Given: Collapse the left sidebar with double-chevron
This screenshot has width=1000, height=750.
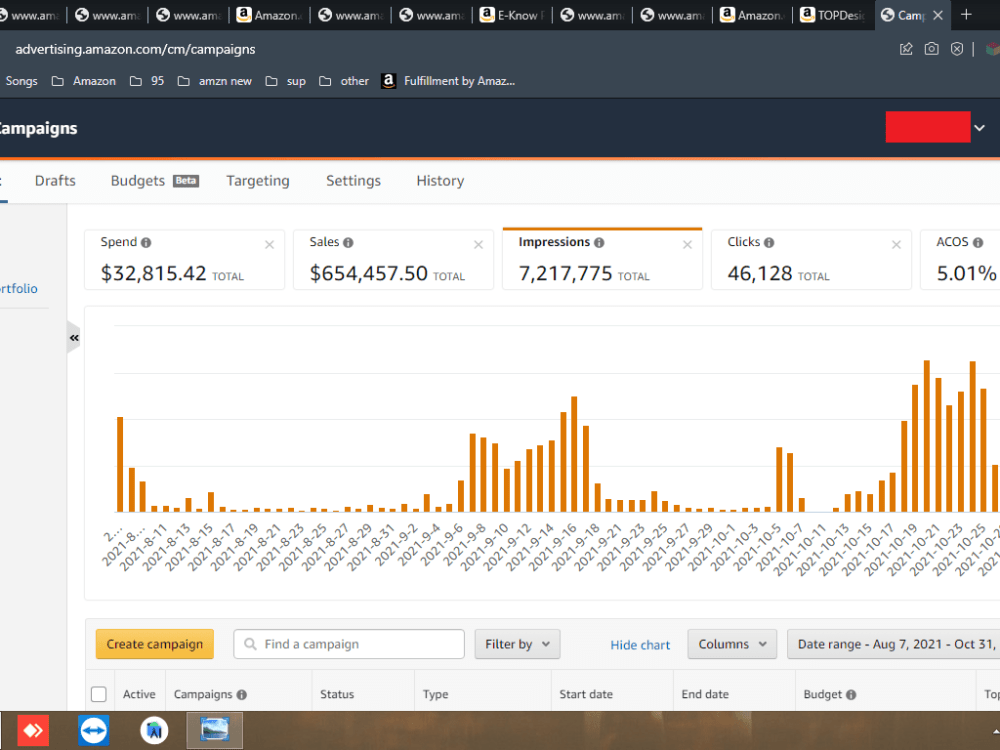Looking at the screenshot, I should (74, 337).
